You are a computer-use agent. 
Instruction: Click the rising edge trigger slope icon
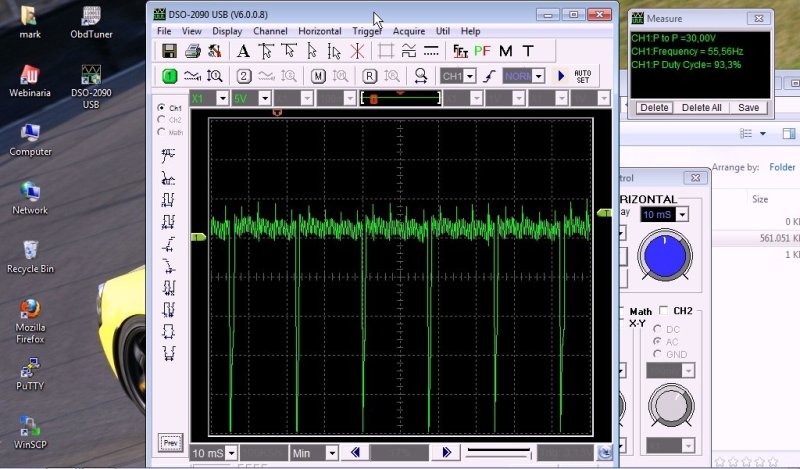[489, 76]
